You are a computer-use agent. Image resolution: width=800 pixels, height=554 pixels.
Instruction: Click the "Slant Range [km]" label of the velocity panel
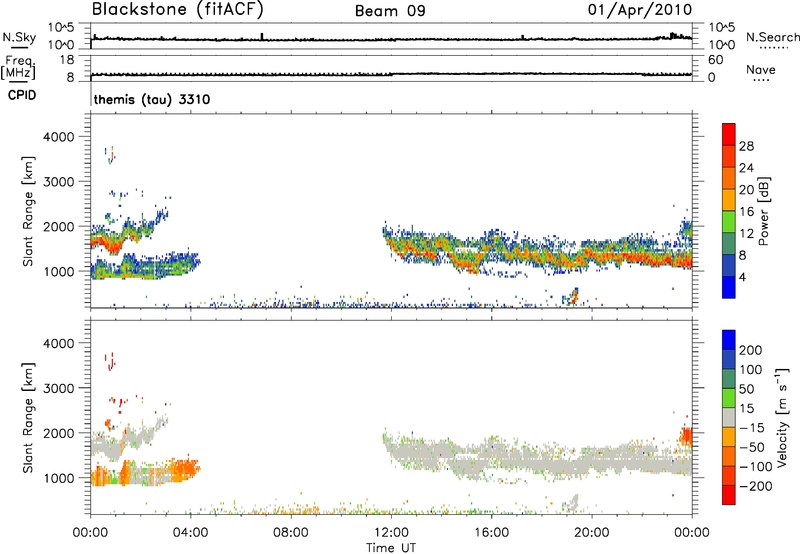coord(28,418)
